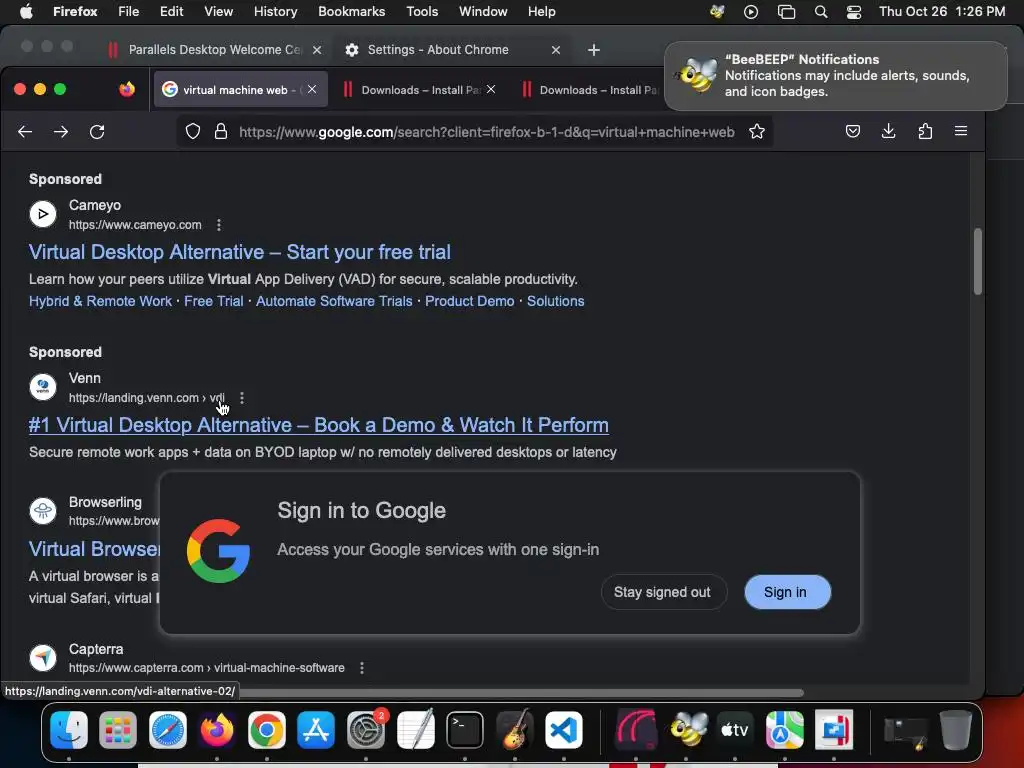Screen dimensions: 1024x768
Task: Save page to Pocket icon
Action: pos(853,131)
